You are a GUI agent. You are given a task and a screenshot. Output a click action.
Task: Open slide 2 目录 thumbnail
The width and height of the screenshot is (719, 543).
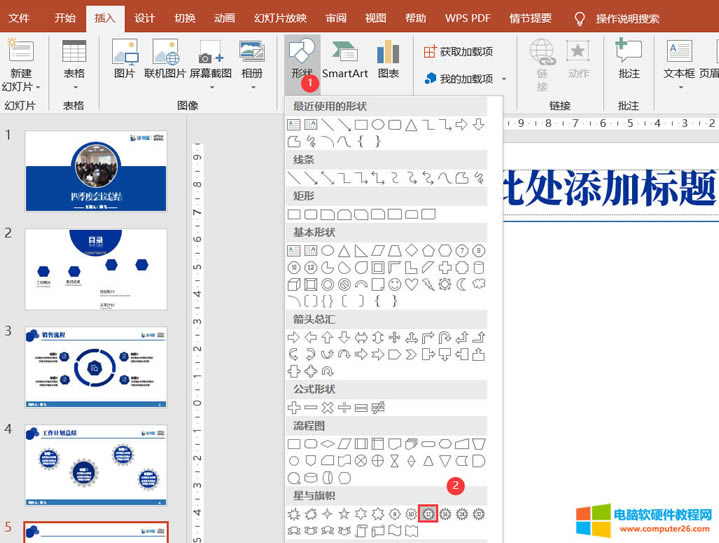(96, 269)
